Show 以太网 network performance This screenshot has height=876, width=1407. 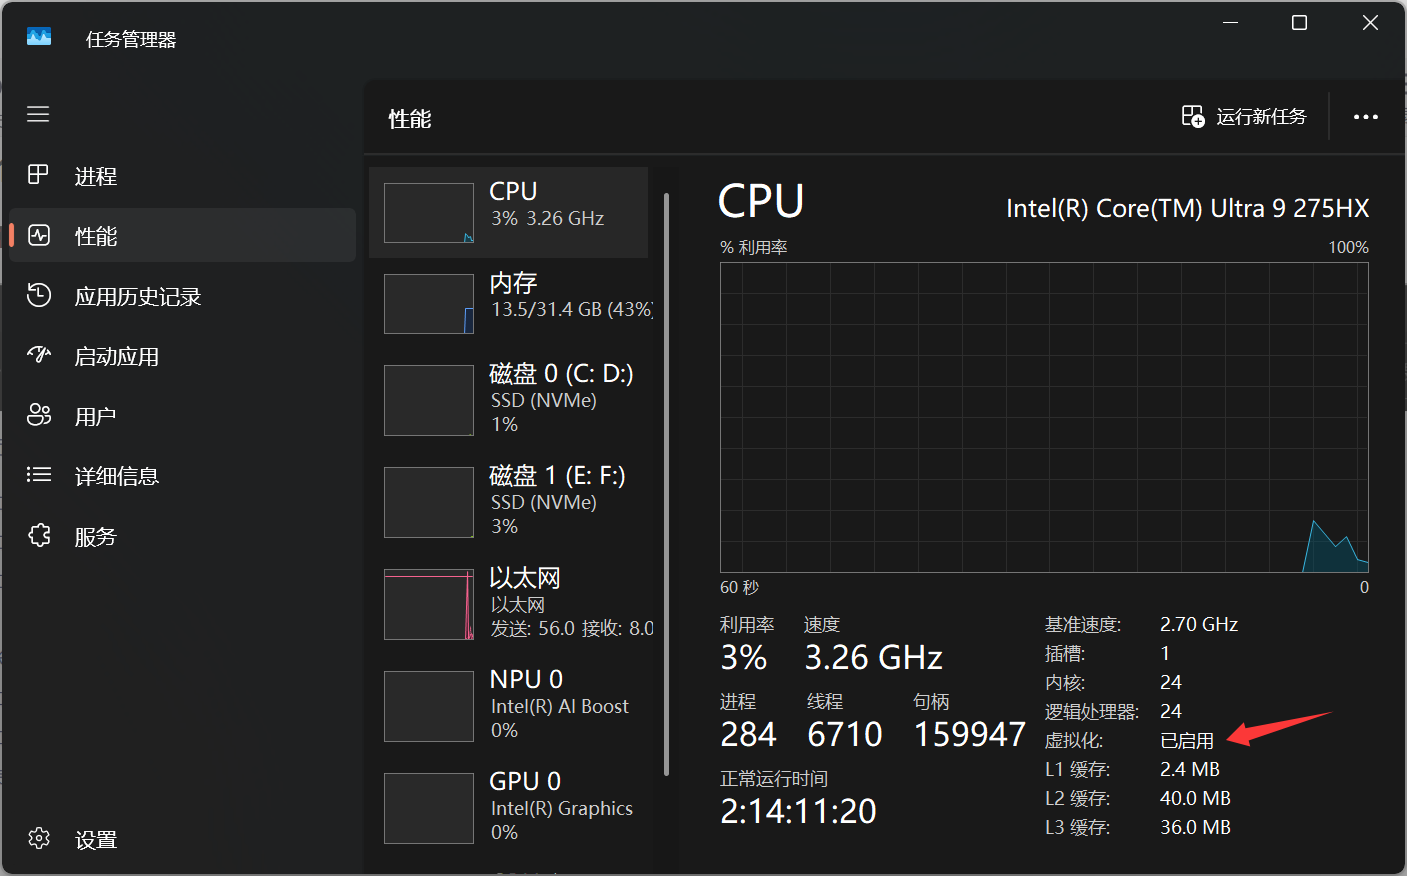coord(510,604)
